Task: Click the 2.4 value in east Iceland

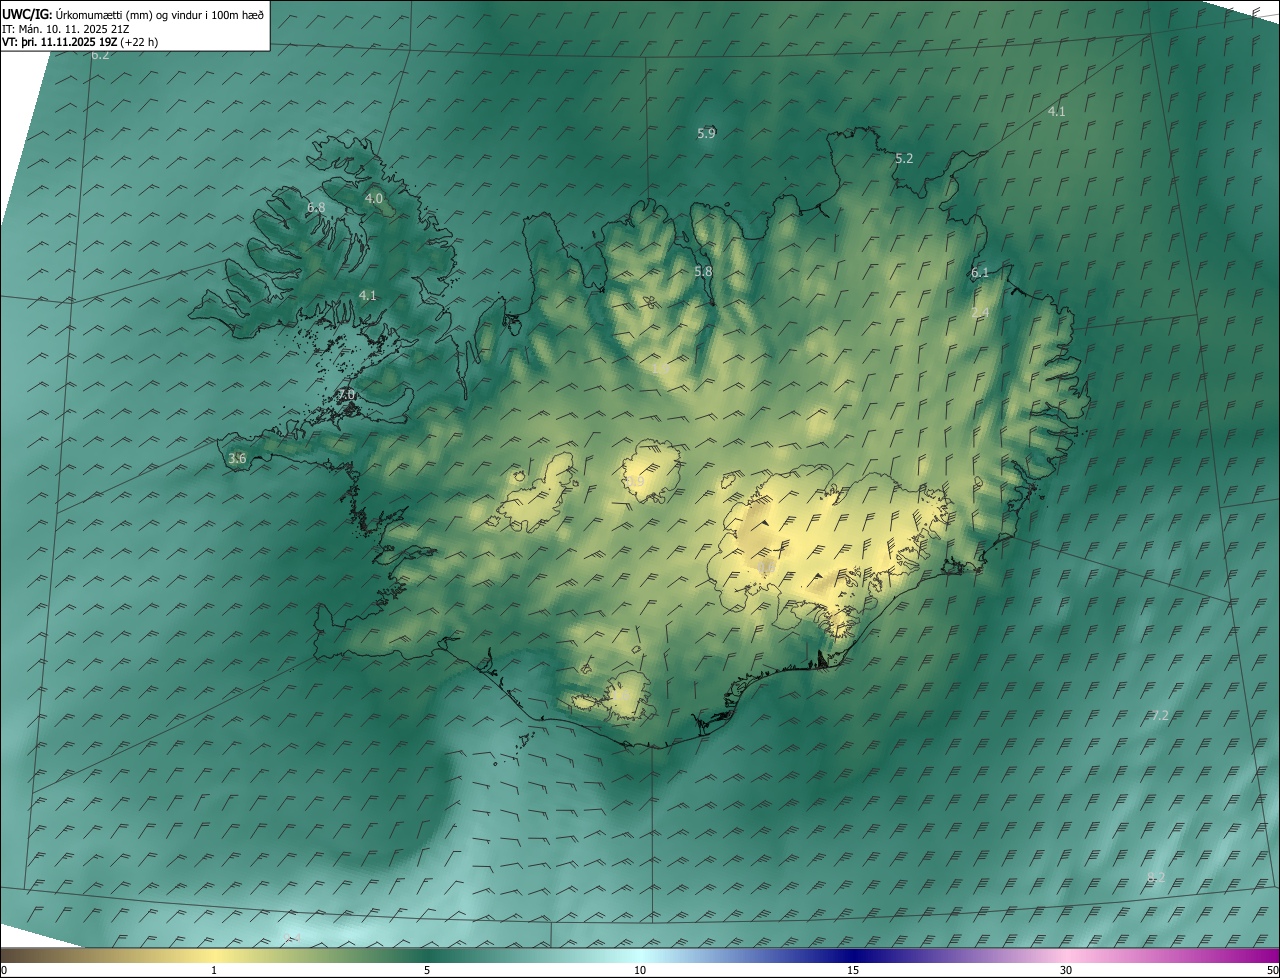Action: point(980,313)
